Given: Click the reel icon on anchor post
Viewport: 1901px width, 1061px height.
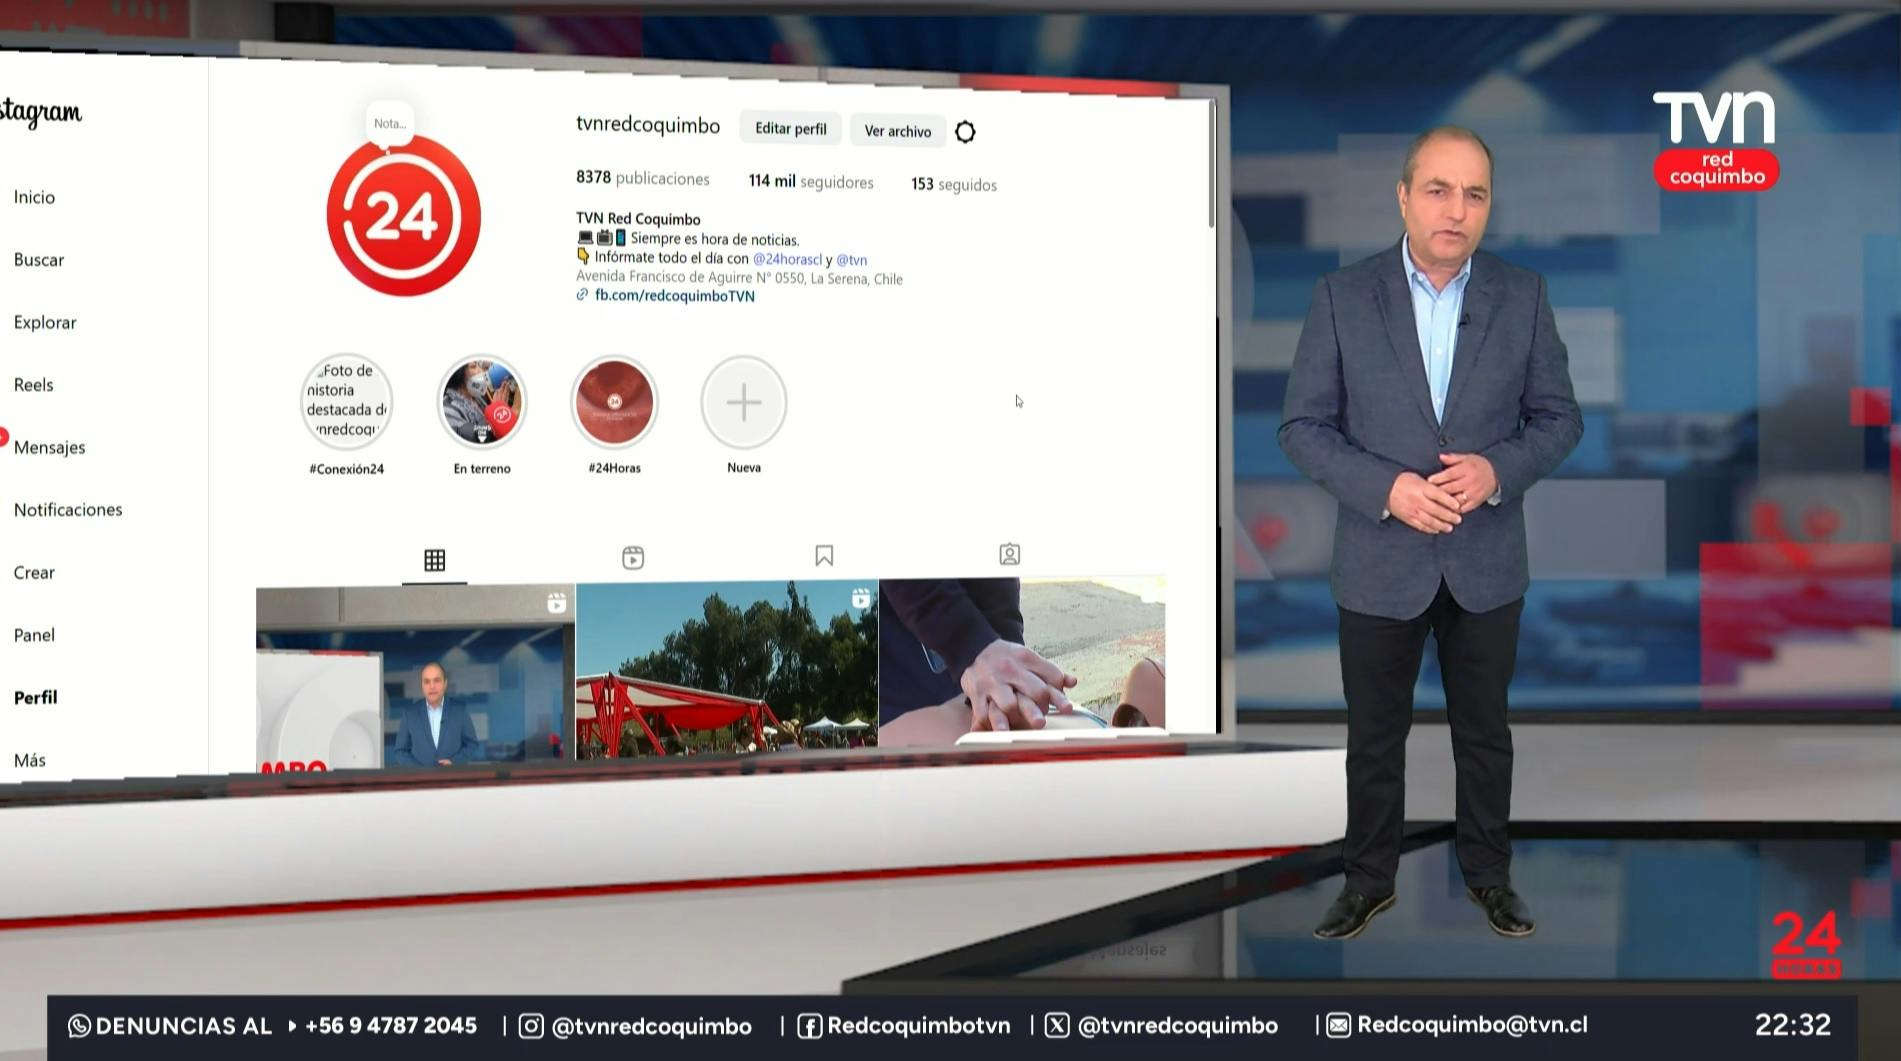Looking at the screenshot, I should tap(557, 603).
